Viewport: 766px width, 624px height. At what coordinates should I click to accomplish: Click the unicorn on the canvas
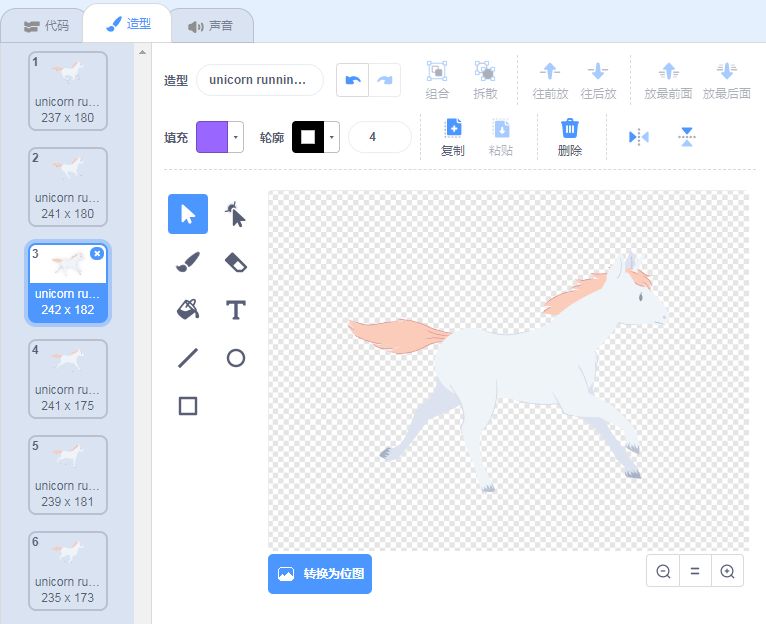point(508,371)
